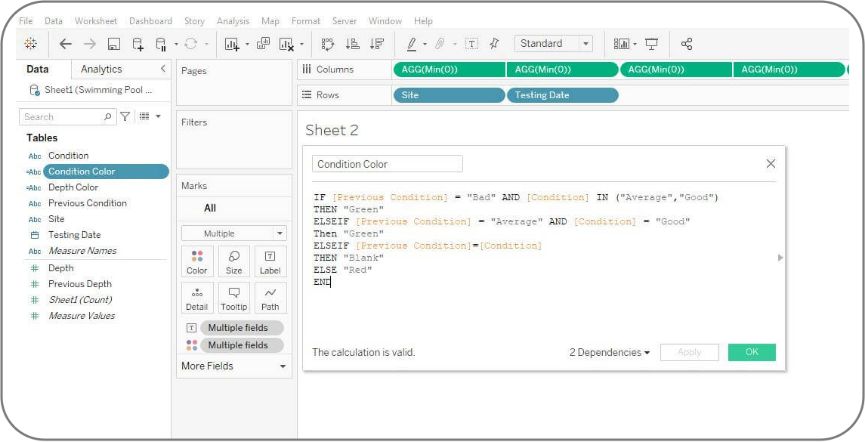The width and height of the screenshot is (865, 442).
Task: Select the Testing Date pill on Rows
Action: pyautogui.click(x=562, y=95)
